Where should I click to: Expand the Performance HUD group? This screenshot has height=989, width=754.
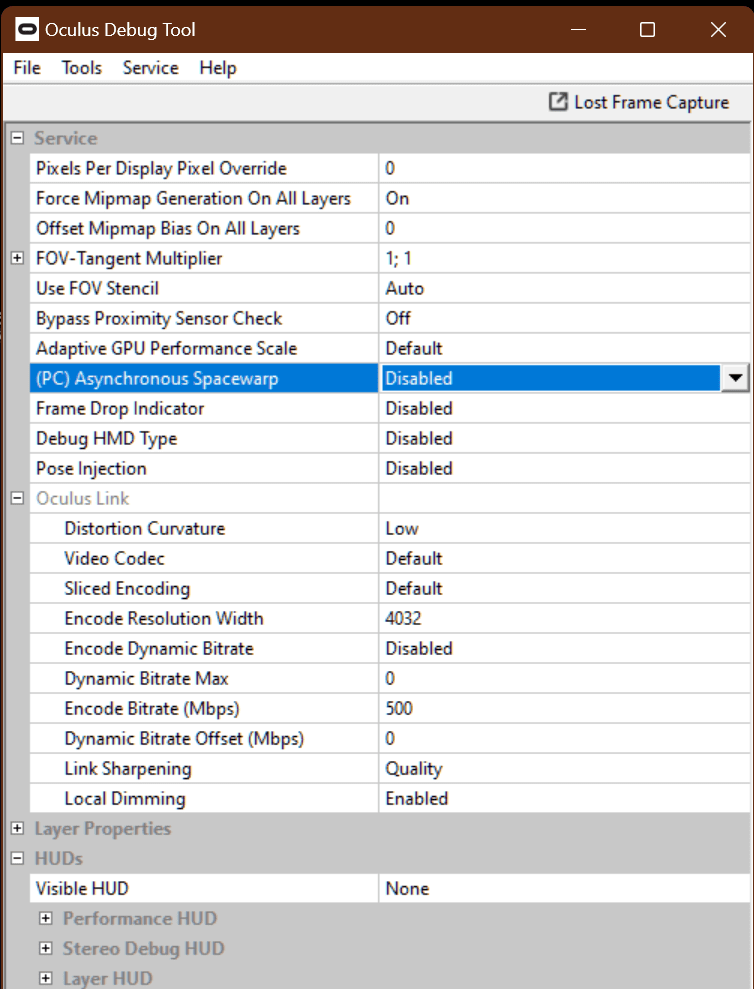click(x=45, y=918)
